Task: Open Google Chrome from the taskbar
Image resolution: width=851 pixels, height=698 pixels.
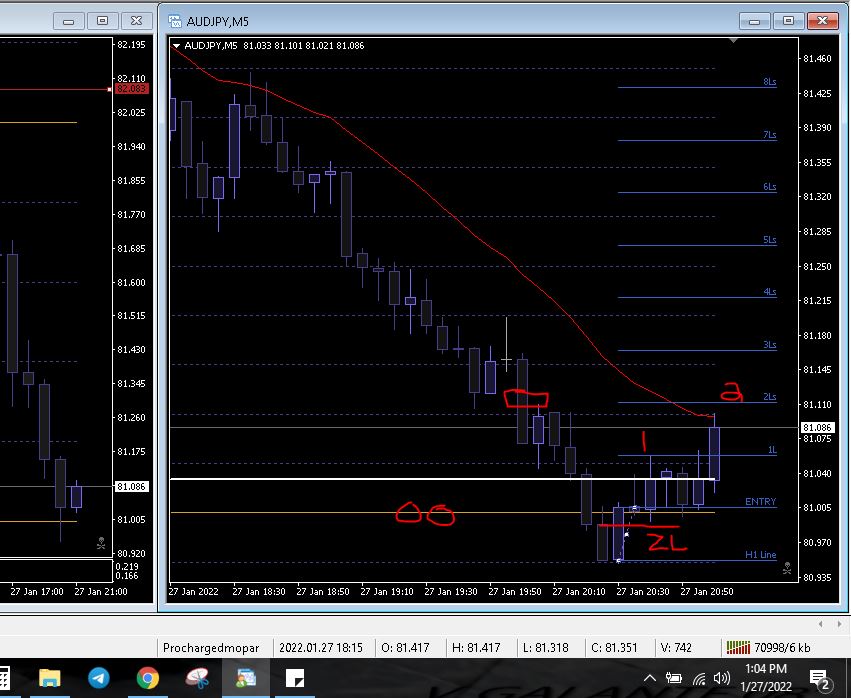Action: coord(148,678)
